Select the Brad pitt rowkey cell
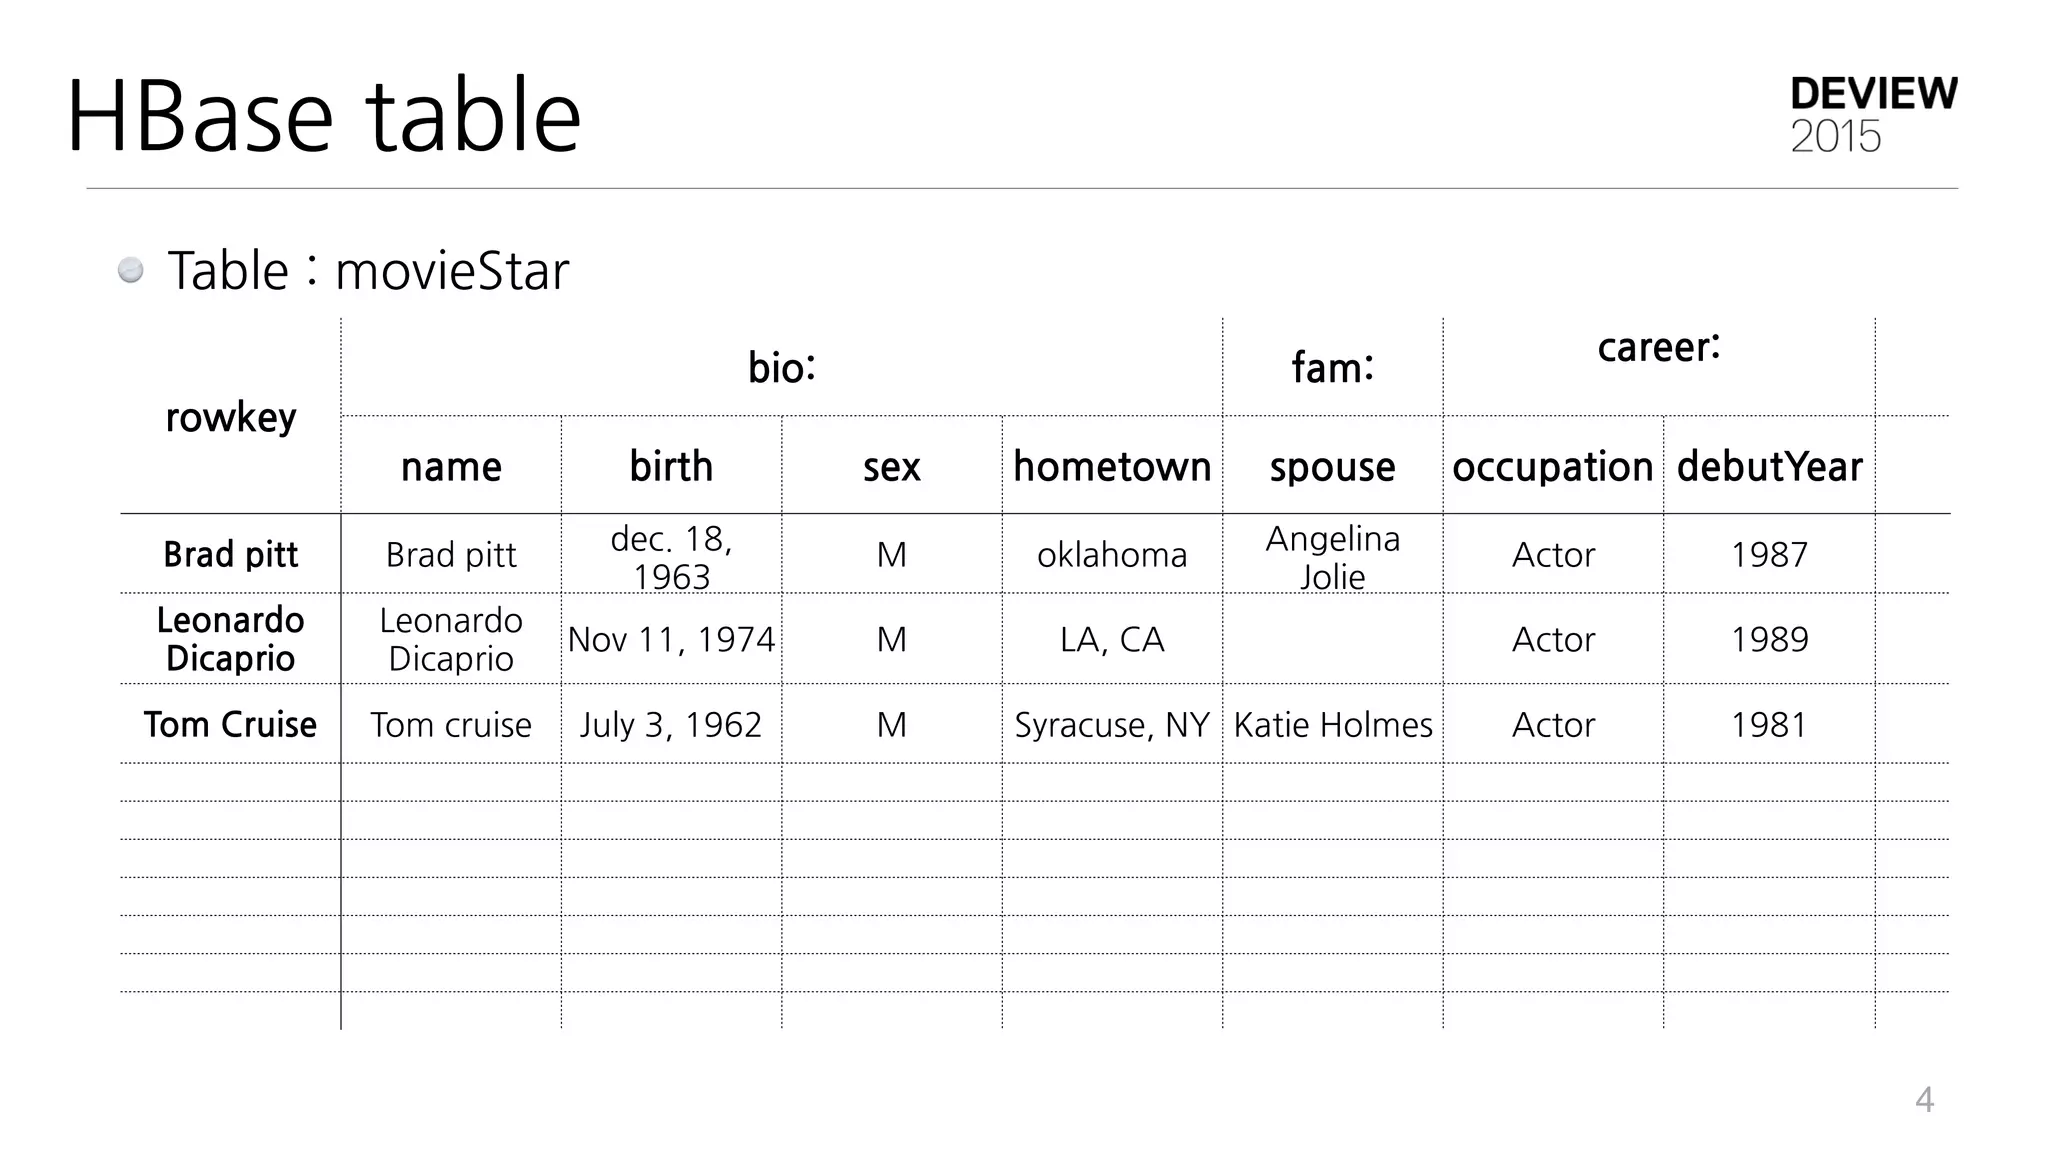 click(x=231, y=554)
